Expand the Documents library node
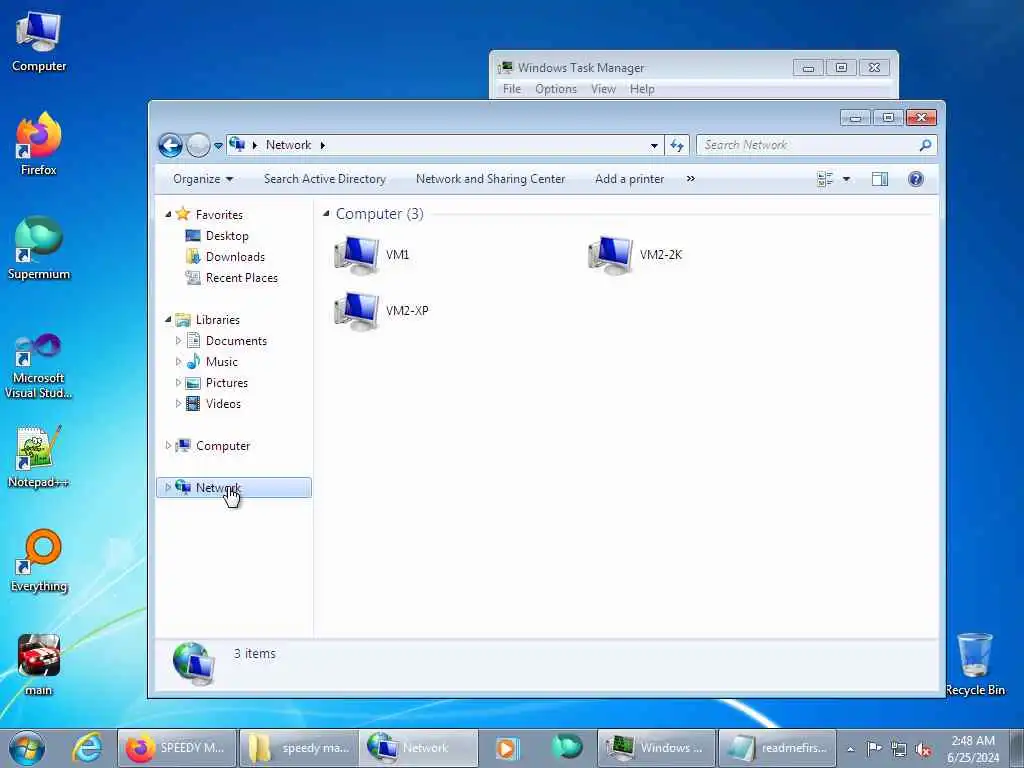1024x768 pixels. 178,341
